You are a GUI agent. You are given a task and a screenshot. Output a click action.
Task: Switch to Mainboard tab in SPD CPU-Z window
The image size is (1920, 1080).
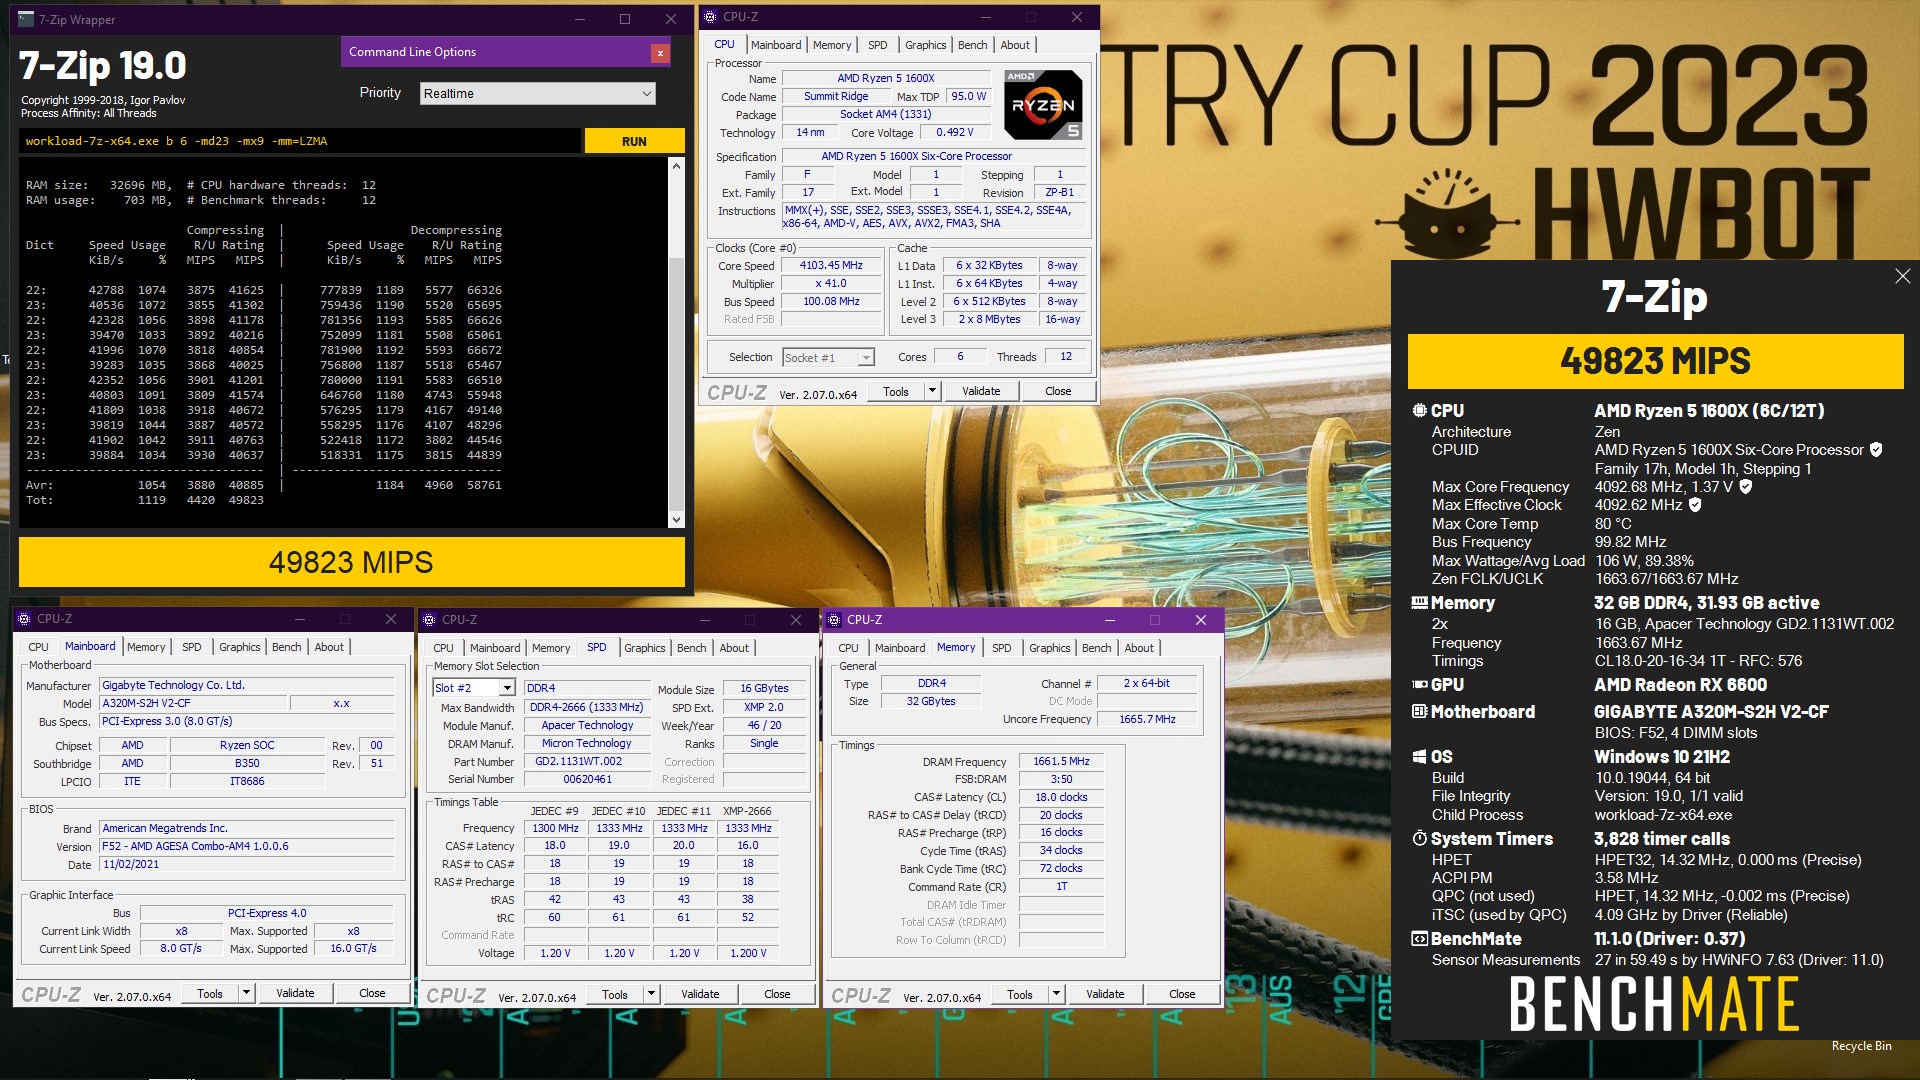click(x=495, y=648)
